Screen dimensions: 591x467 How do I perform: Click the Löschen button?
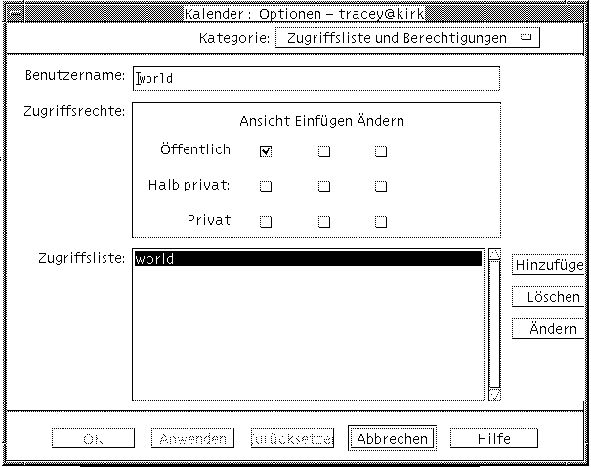tap(548, 297)
